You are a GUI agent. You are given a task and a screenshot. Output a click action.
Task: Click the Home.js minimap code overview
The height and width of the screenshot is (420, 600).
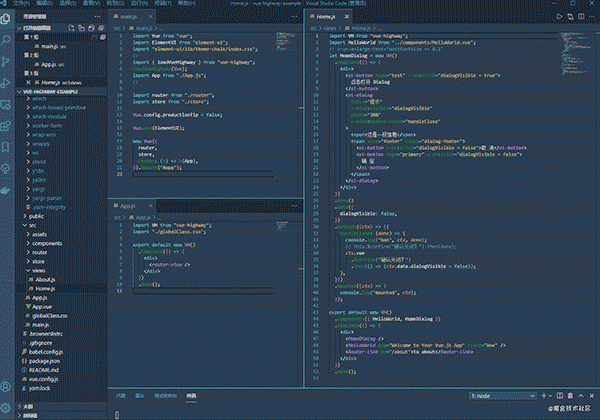(574, 54)
